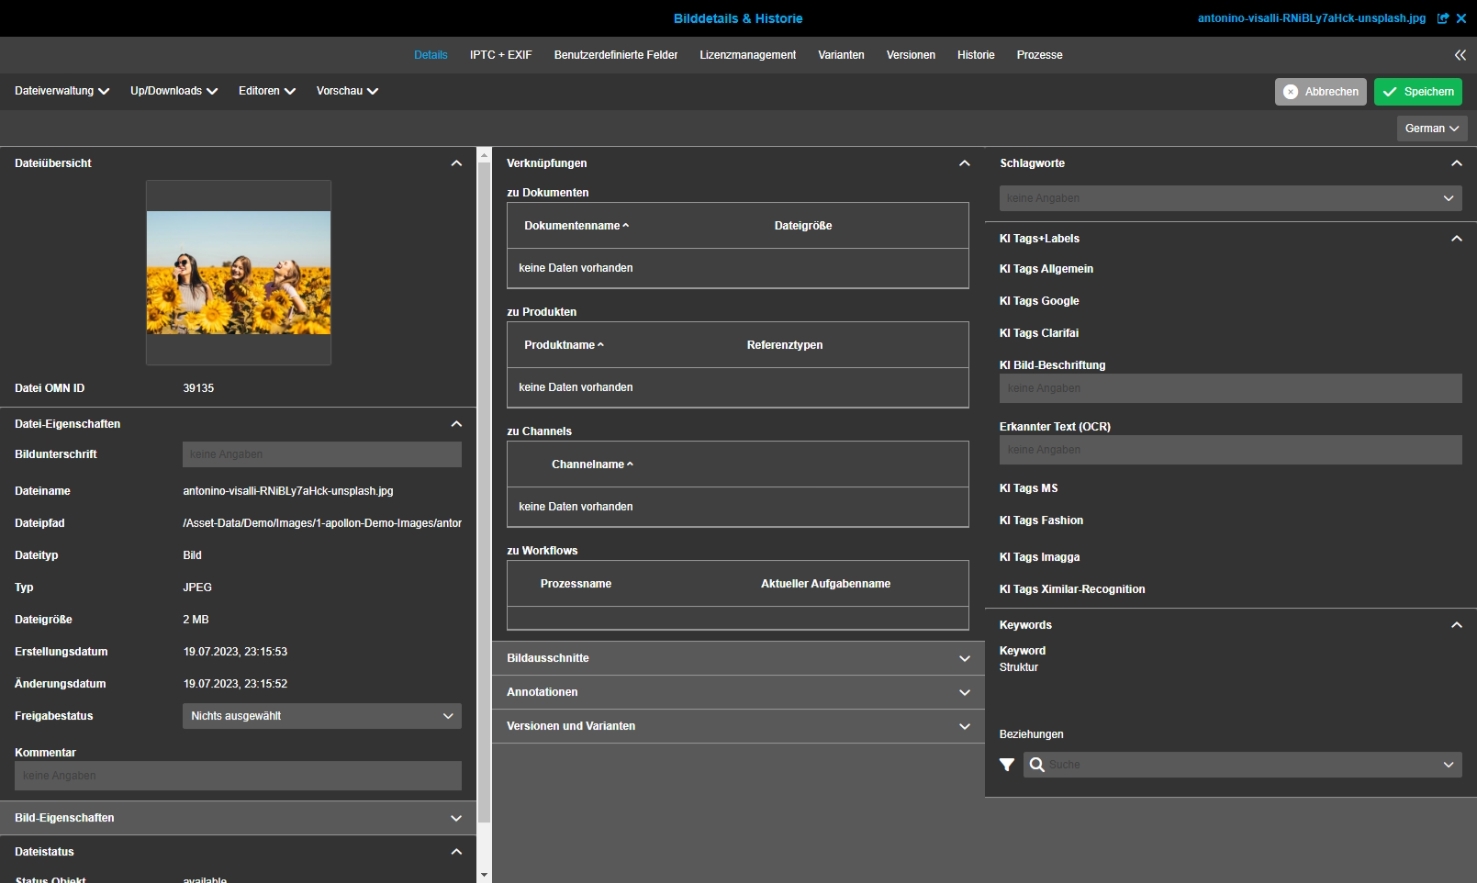1477x883 pixels.
Task: Sort by Dokumentenname column arrow
Action: click(626, 226)
